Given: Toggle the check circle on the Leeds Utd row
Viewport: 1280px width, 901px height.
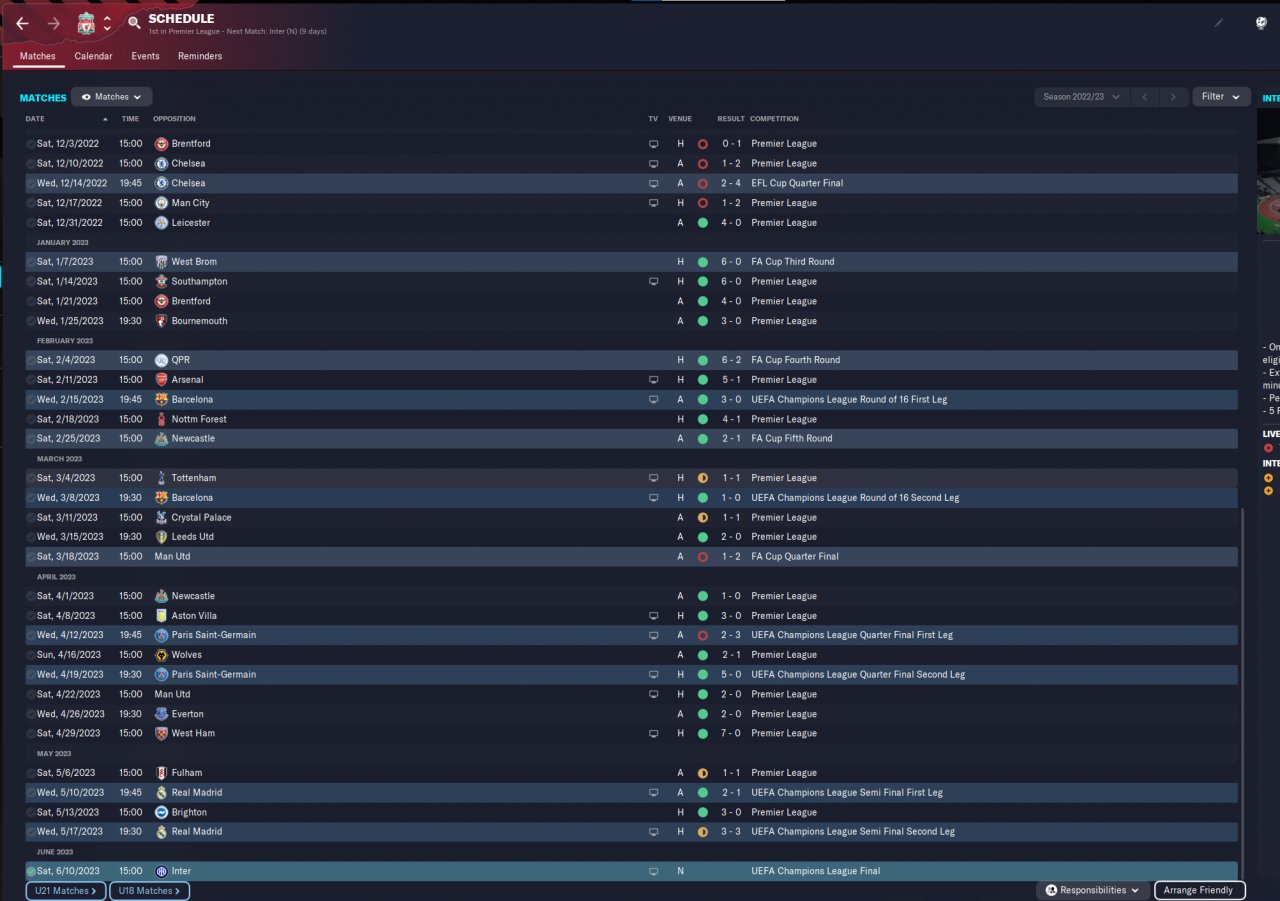Looking at the screenshot, I should (31, 537).
